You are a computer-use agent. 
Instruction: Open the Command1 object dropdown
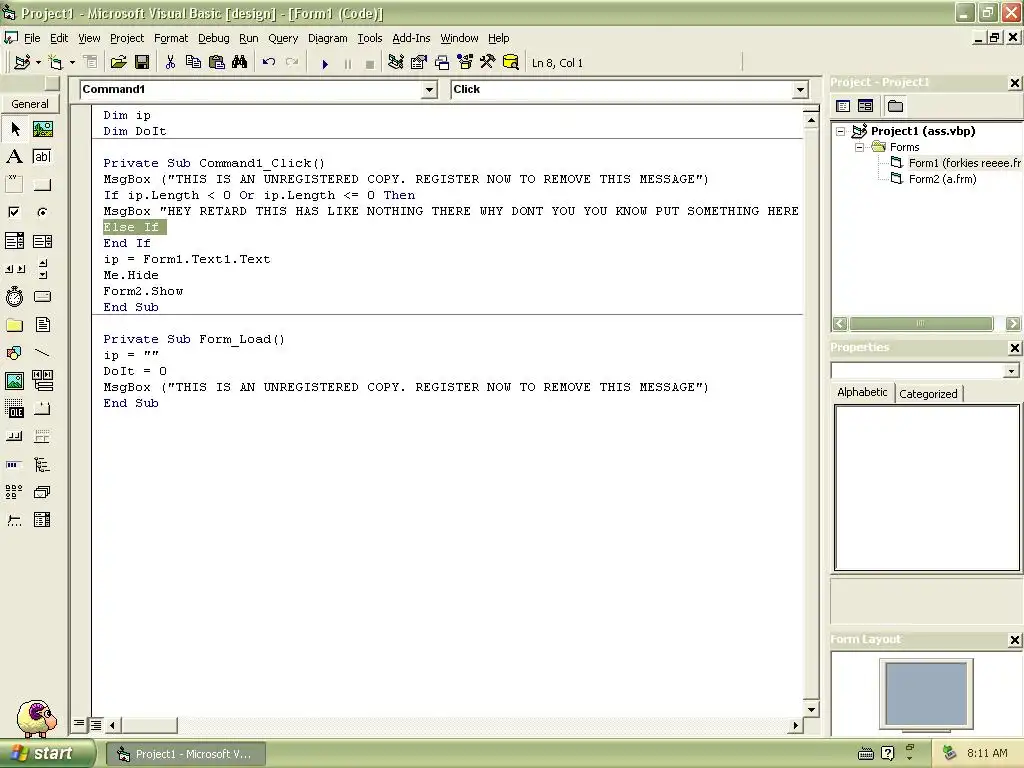429,89
